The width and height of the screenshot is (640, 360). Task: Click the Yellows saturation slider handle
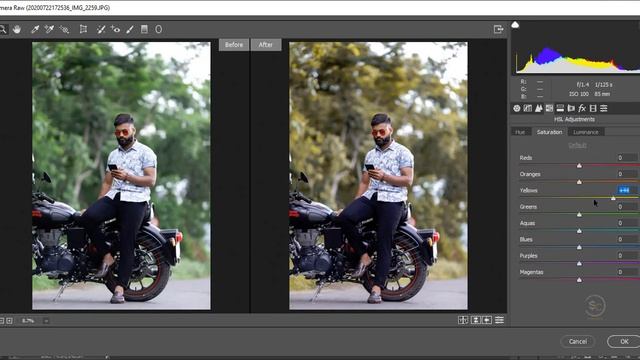[x=613, y=198]
